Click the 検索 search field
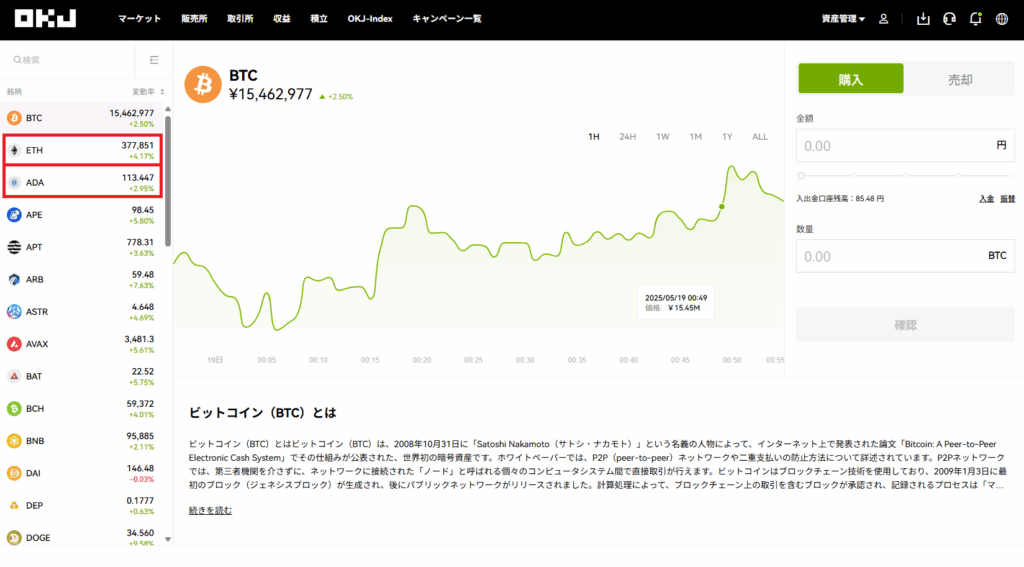Viewport: 1024px width, 567px height. coord(68,59)
